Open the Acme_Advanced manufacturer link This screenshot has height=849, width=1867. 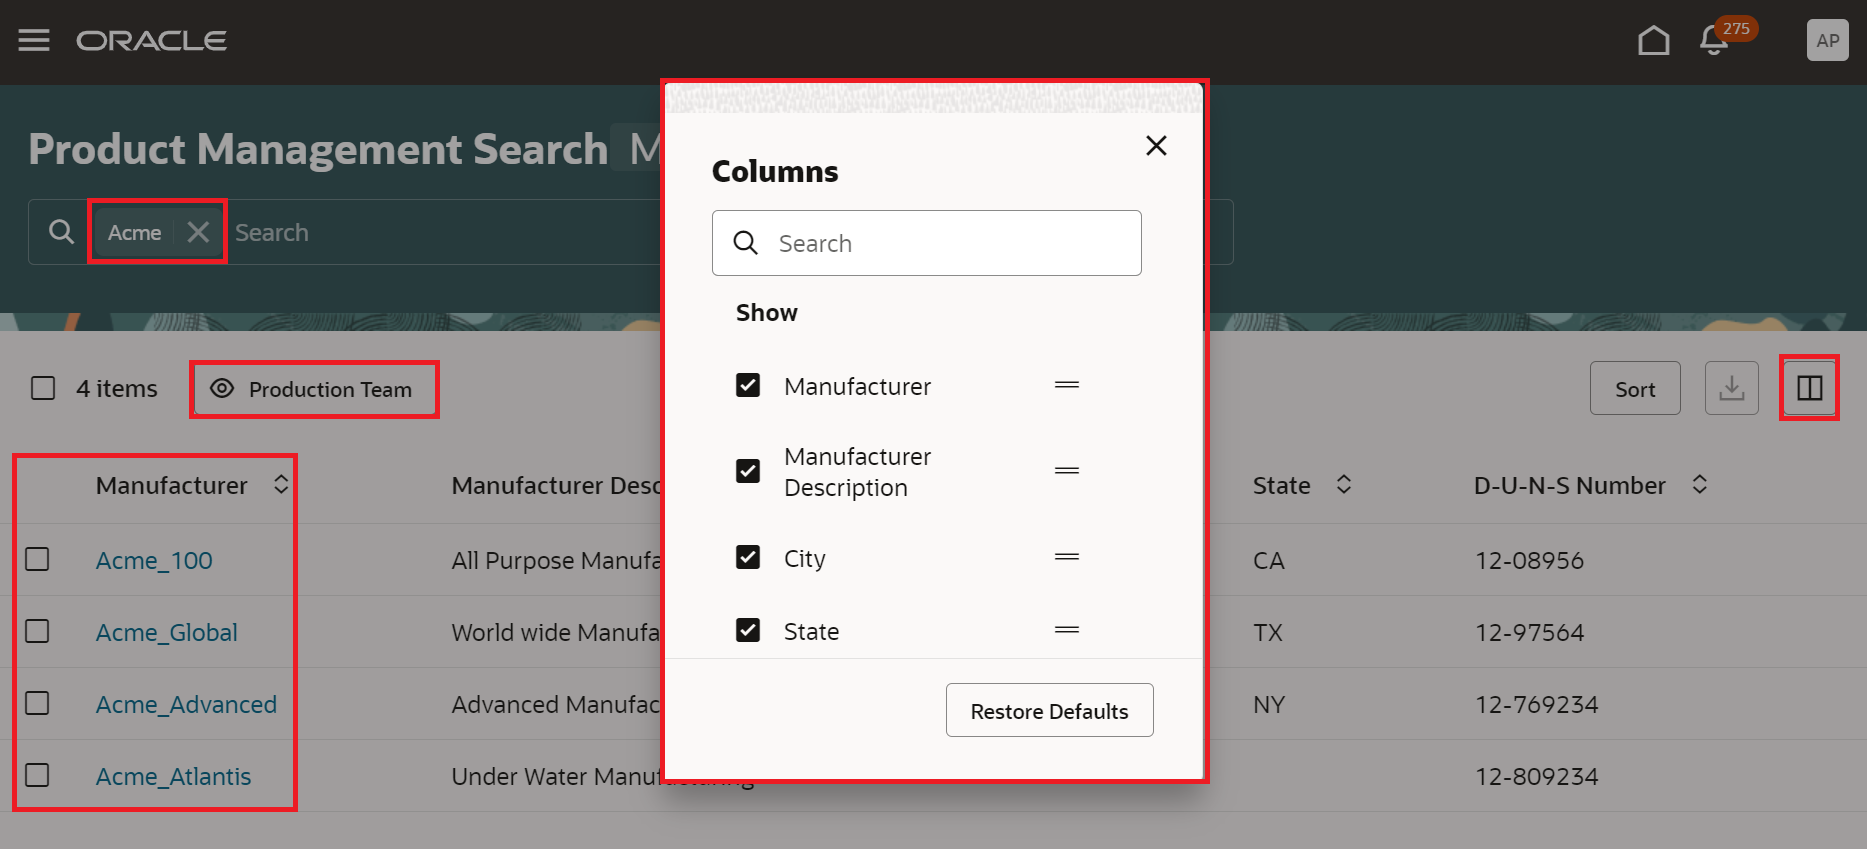point(186,705)
